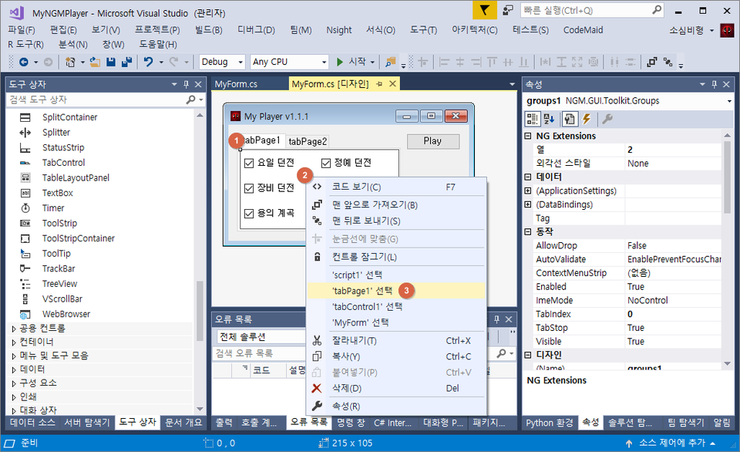Image resolution: width=740 pixels, height=452 pixels.
Task: Switch to the 서버 탐색기 tab
Action: pyautogui.click(x=86, y=422)
